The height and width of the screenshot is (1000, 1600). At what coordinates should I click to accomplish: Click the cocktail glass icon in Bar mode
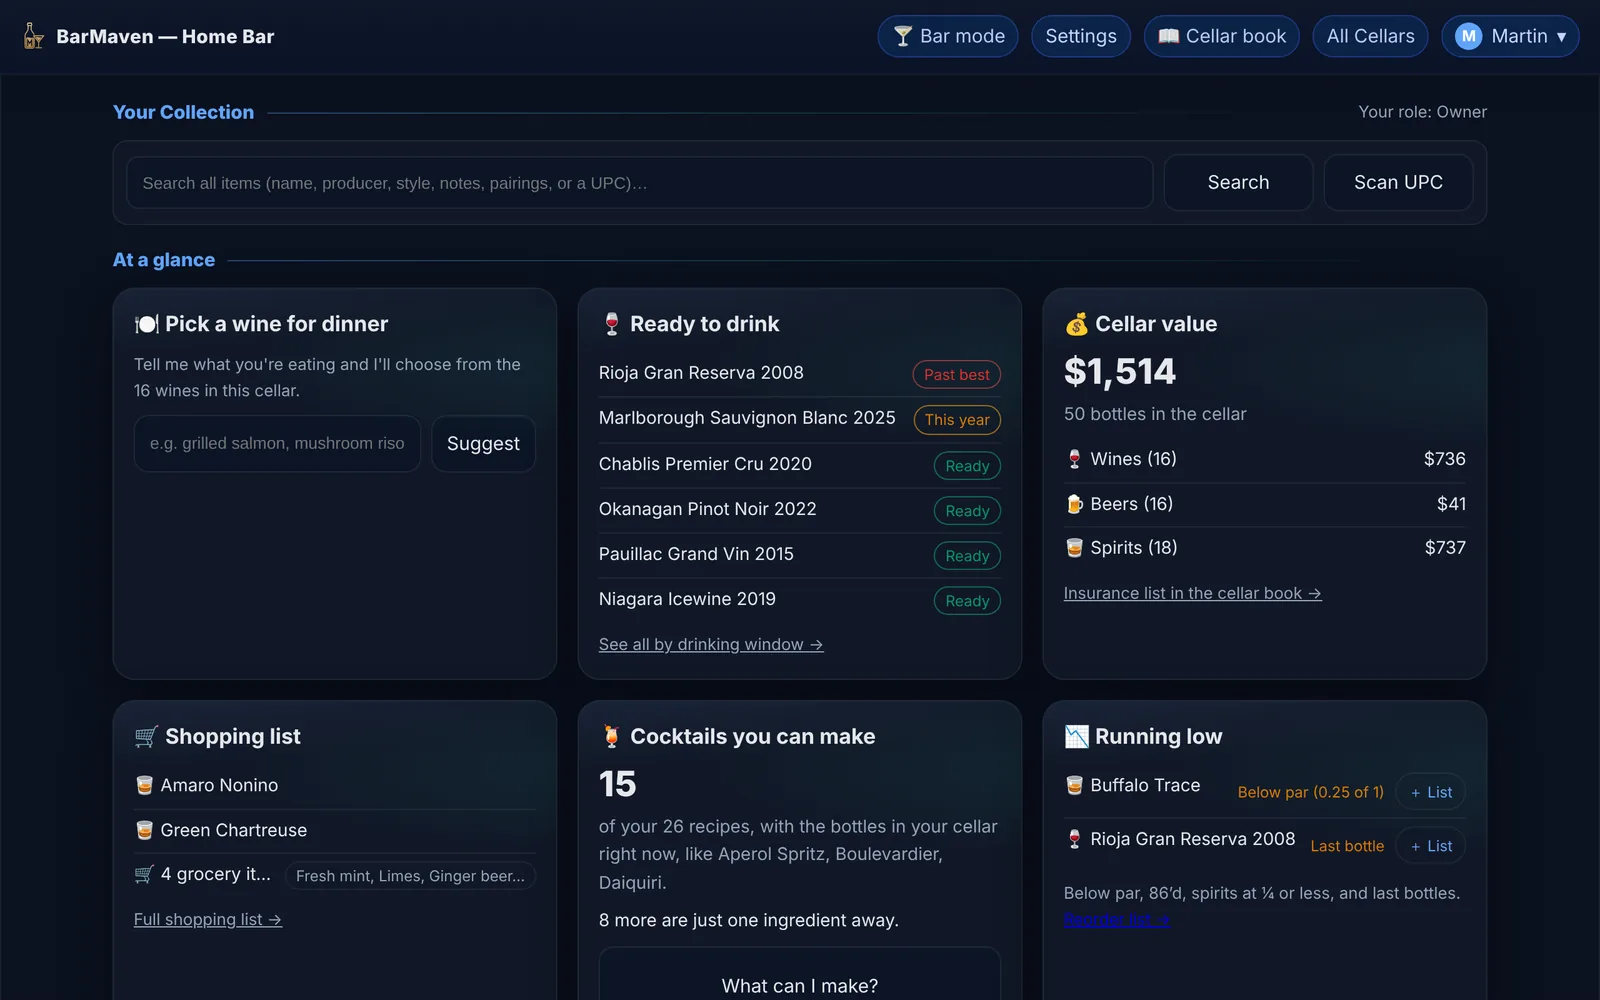(x=903, y=36)
